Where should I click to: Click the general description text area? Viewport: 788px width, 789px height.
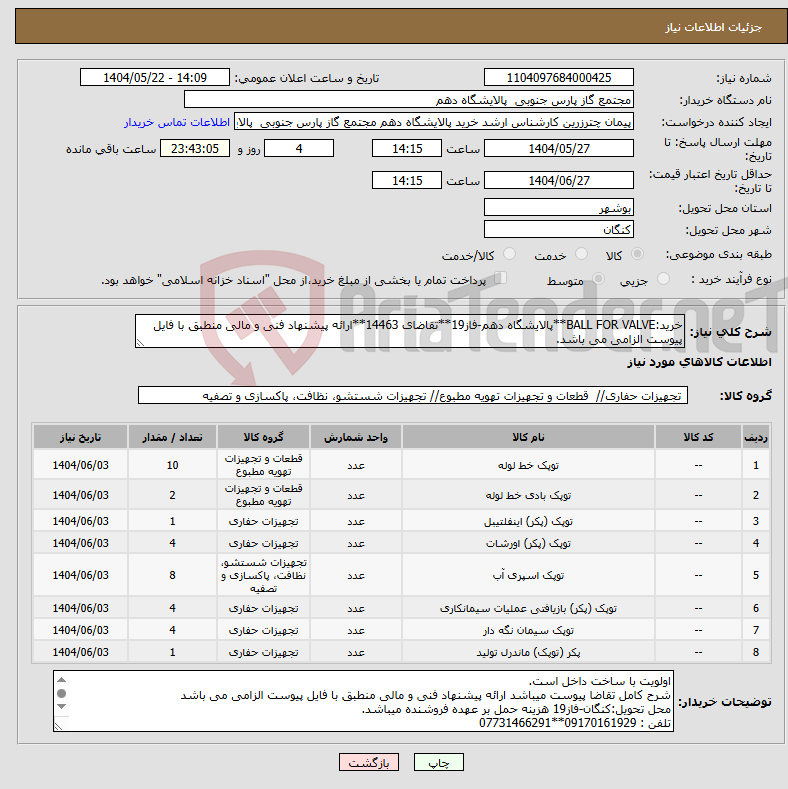point(410,331)
